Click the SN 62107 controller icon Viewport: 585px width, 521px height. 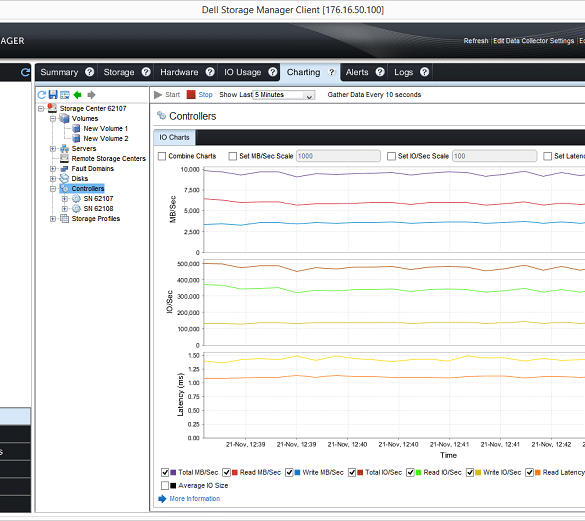point(76,199)
